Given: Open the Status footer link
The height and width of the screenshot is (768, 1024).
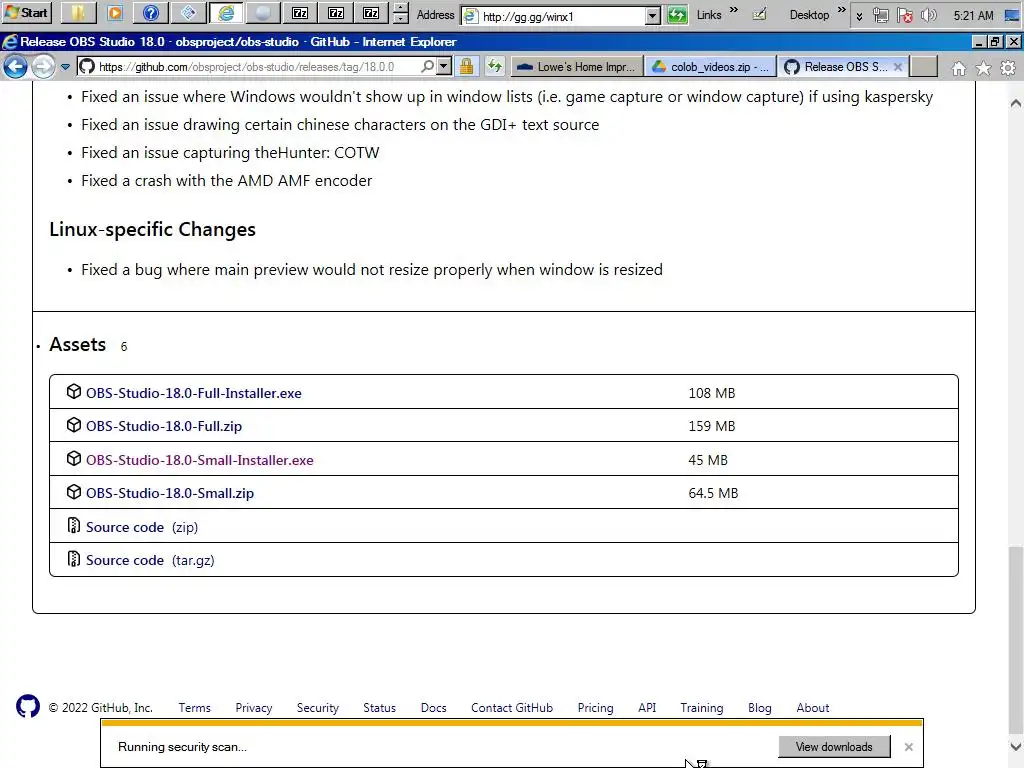Looking at the screenshot, I should pyautogui.click(x=379, y=708).
